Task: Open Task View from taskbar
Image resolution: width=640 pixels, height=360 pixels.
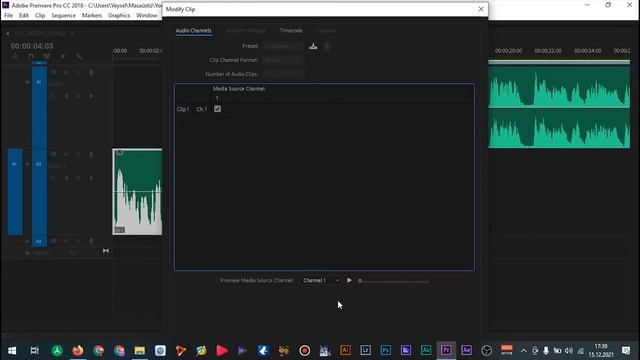Action: (x=35, y=351)
